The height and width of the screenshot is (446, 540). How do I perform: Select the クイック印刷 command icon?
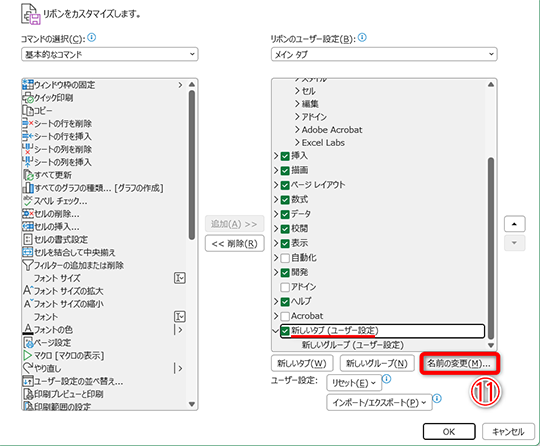click(28, 98)
